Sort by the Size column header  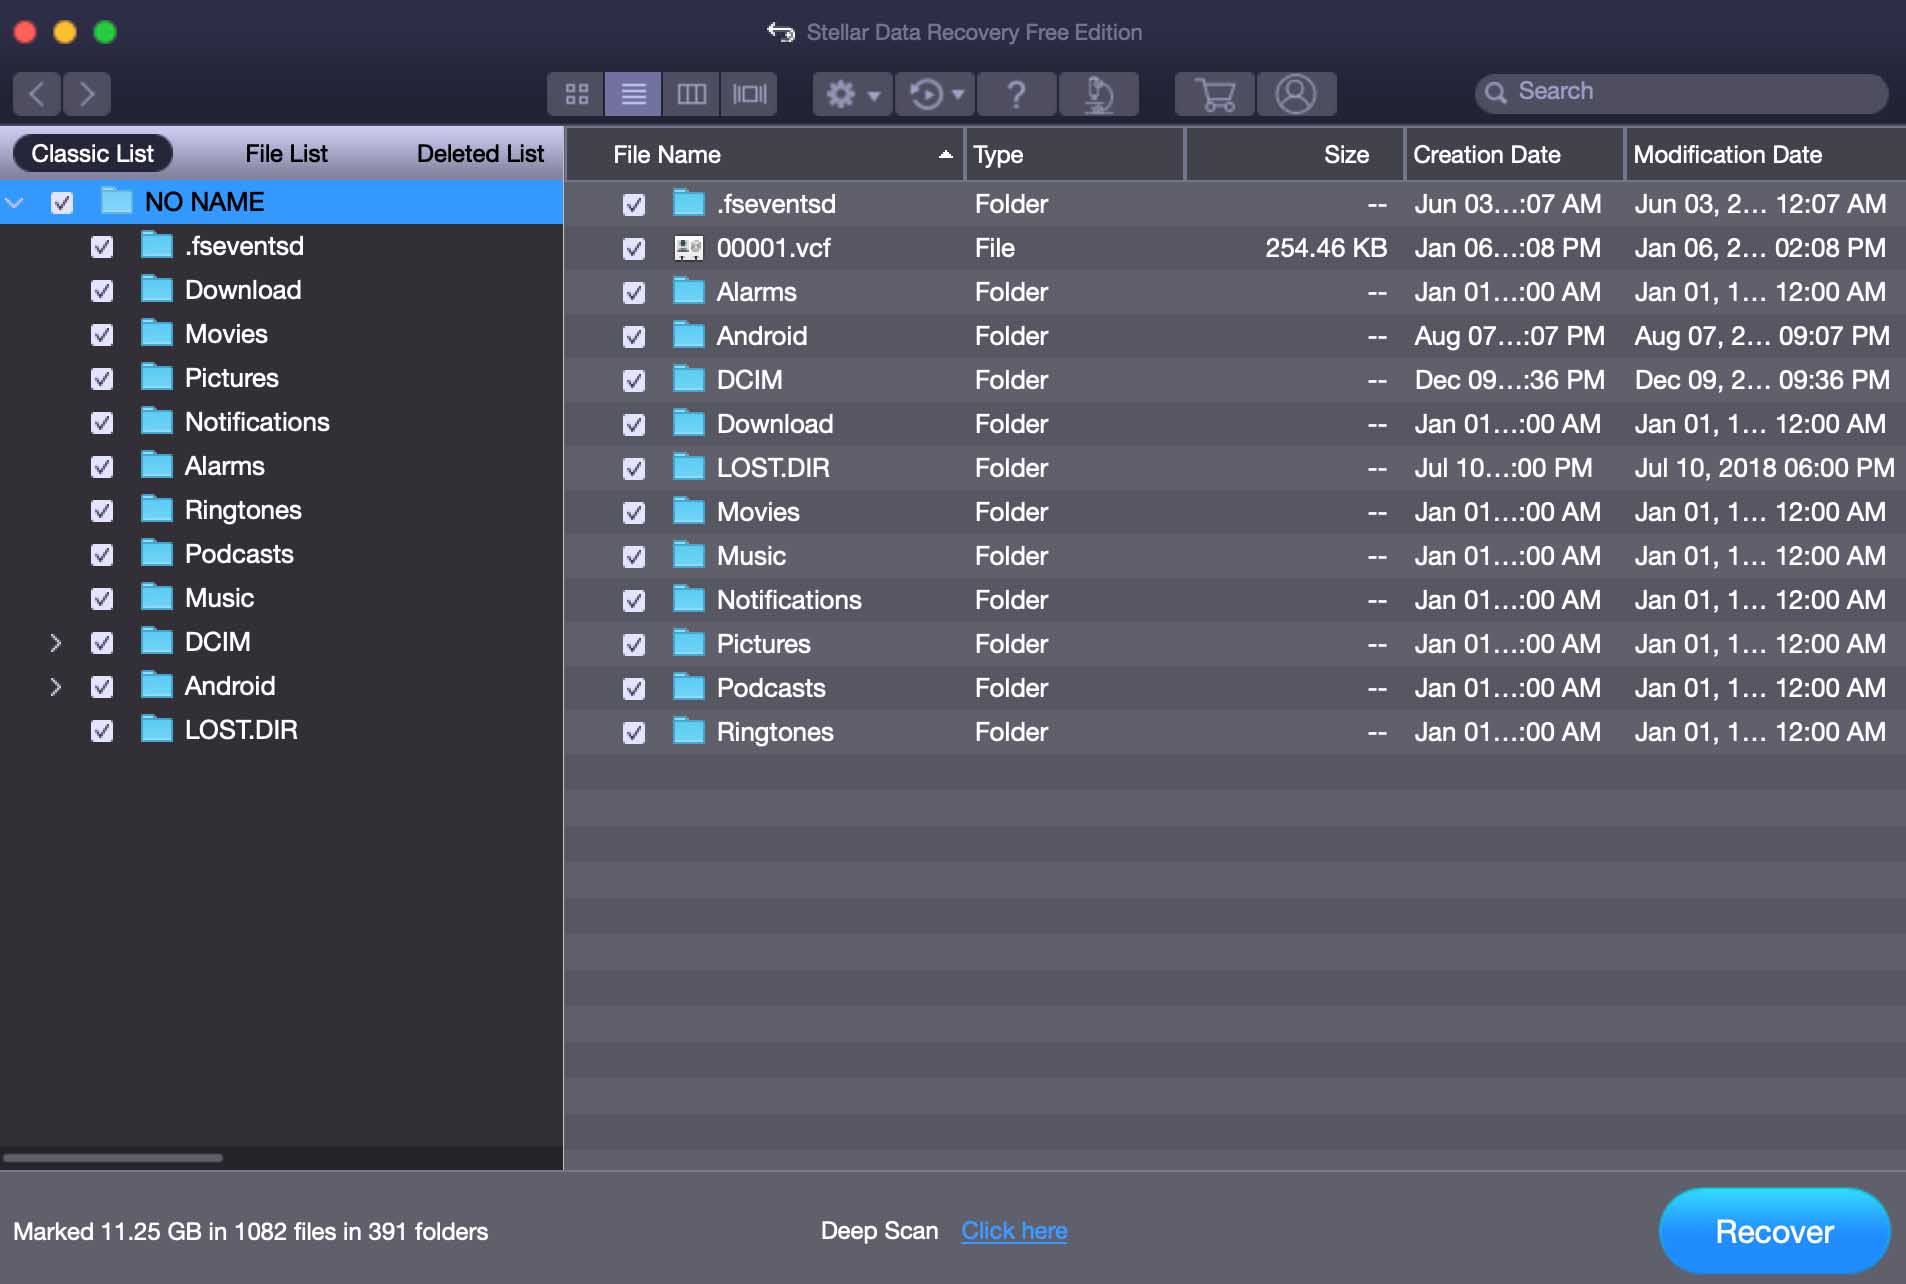[1295, 155]
